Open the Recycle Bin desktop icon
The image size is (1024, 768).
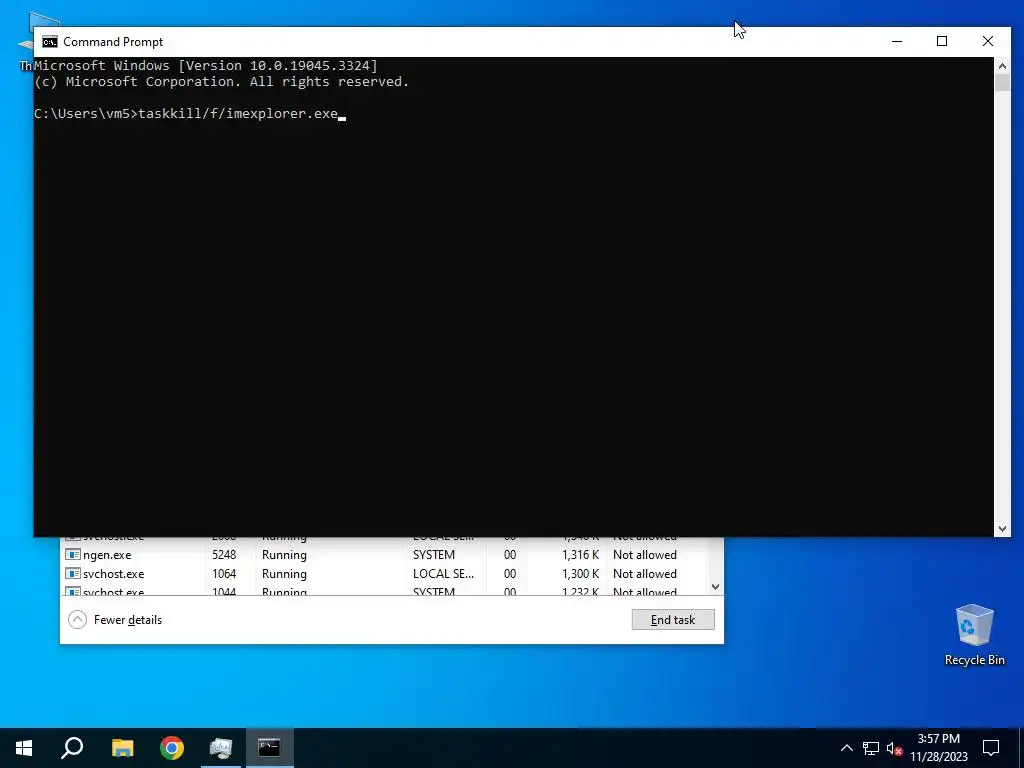coord(974,635)
